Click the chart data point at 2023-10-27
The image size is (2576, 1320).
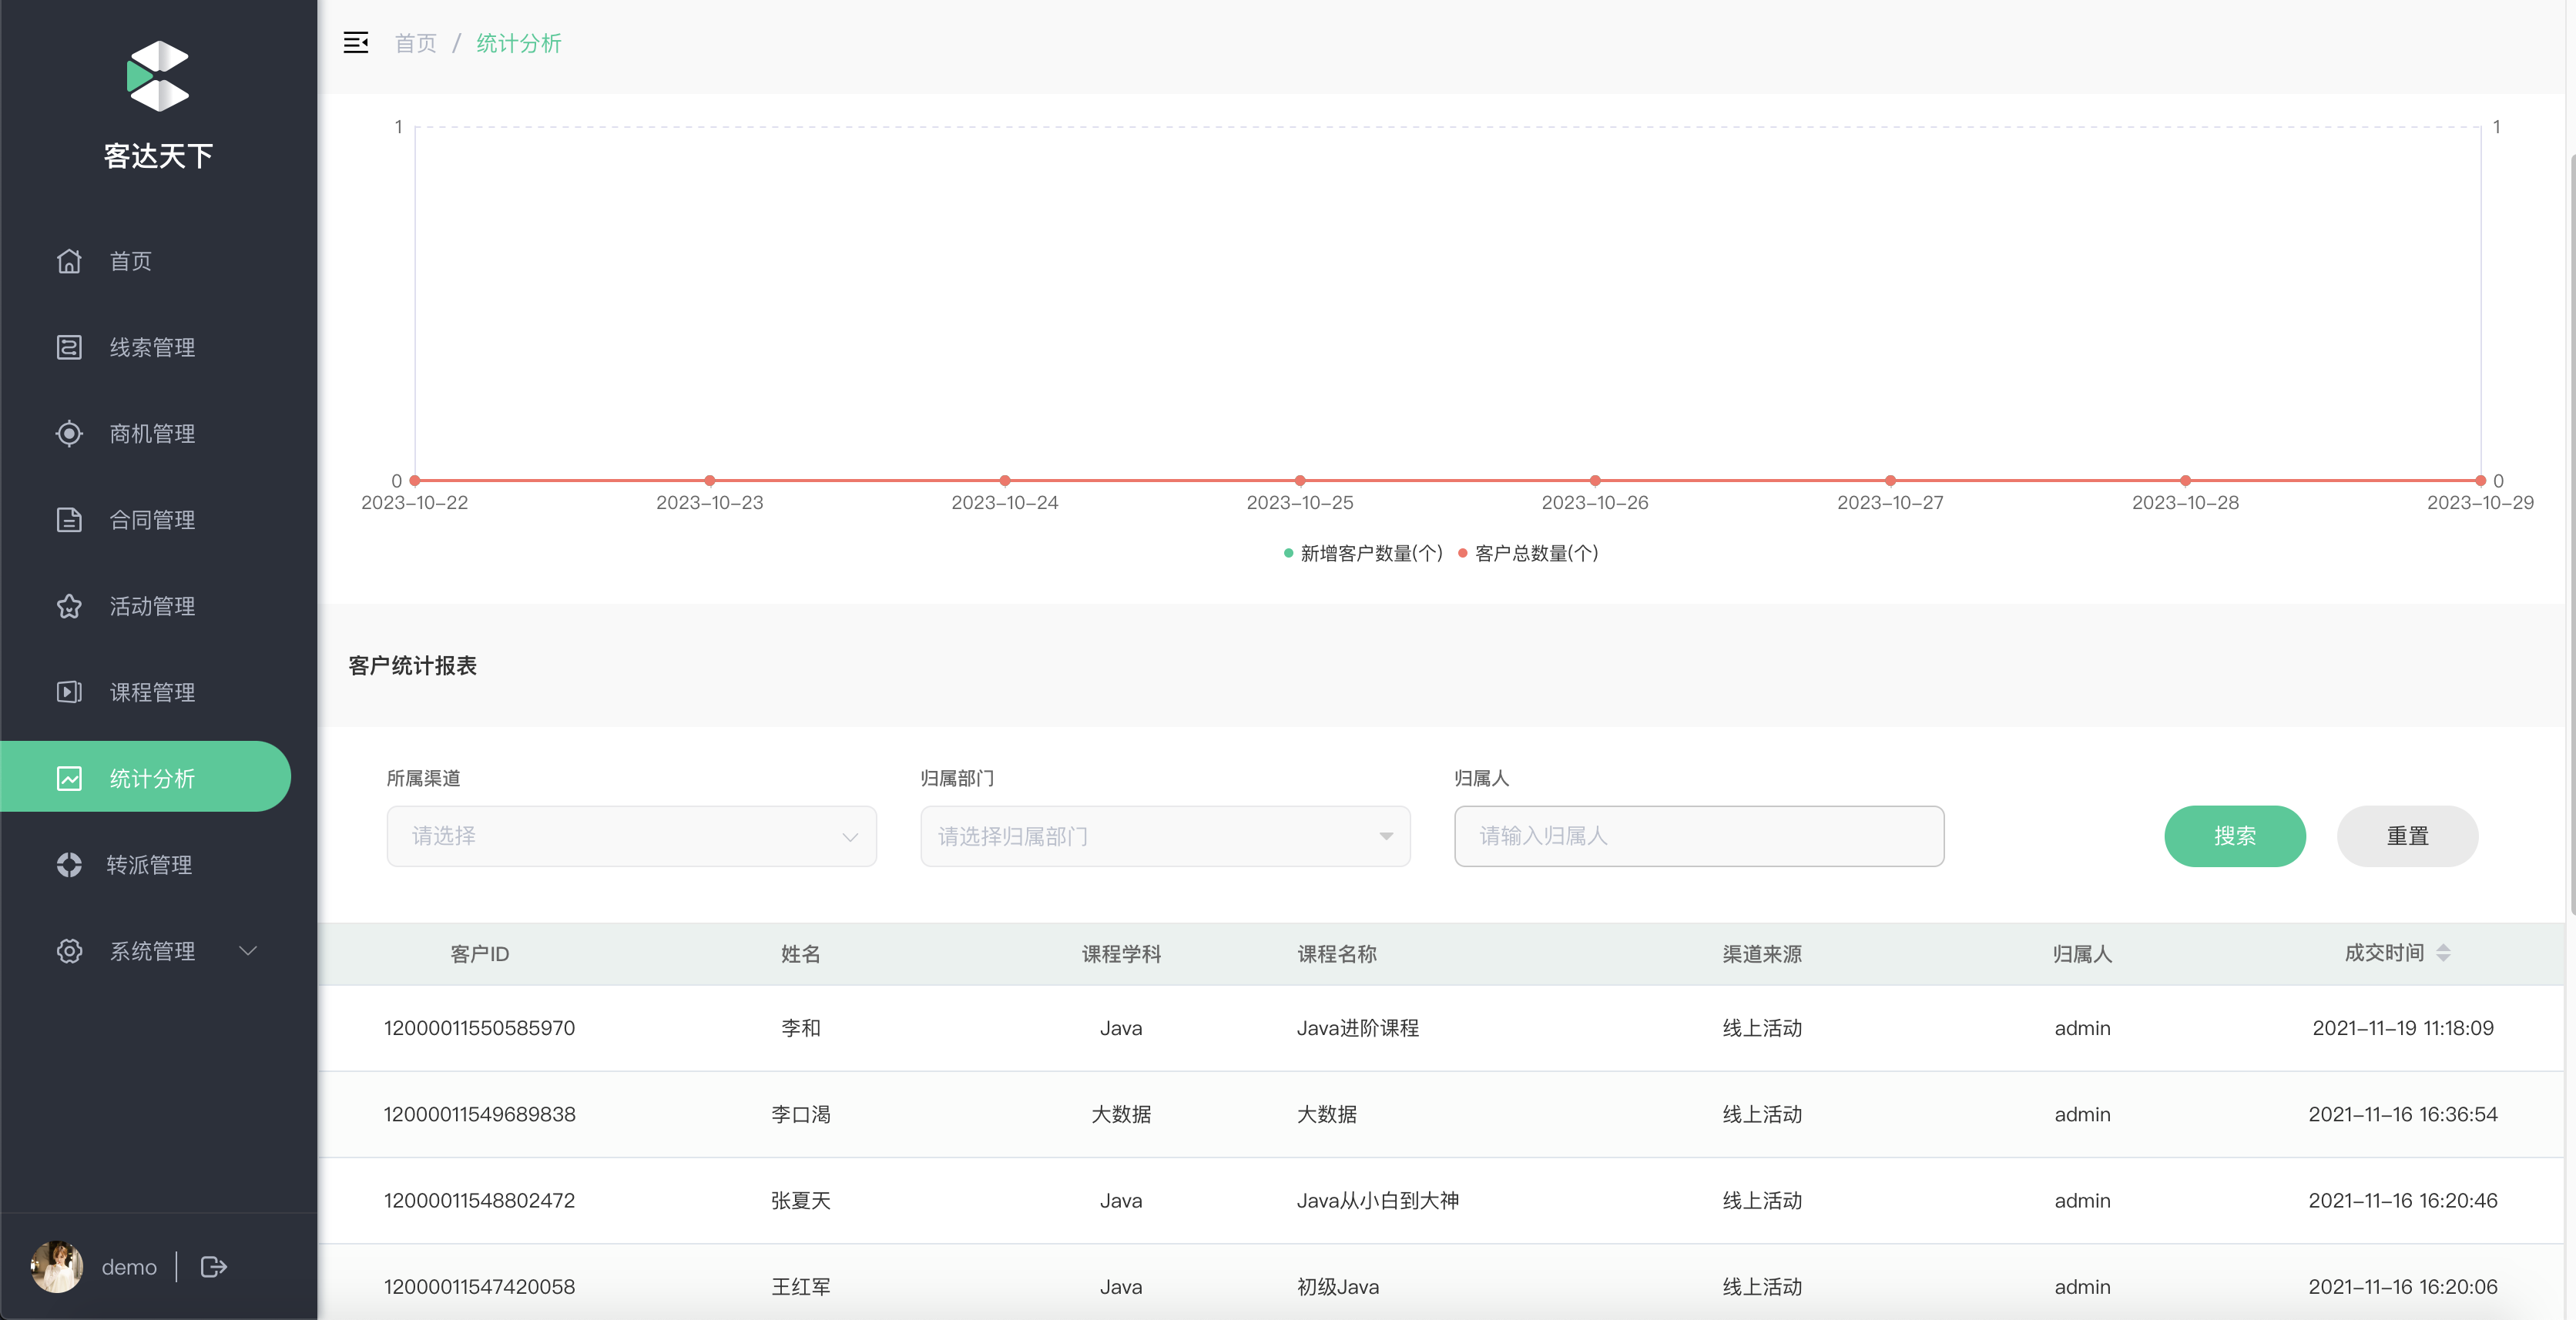(x=1890, y=481)
